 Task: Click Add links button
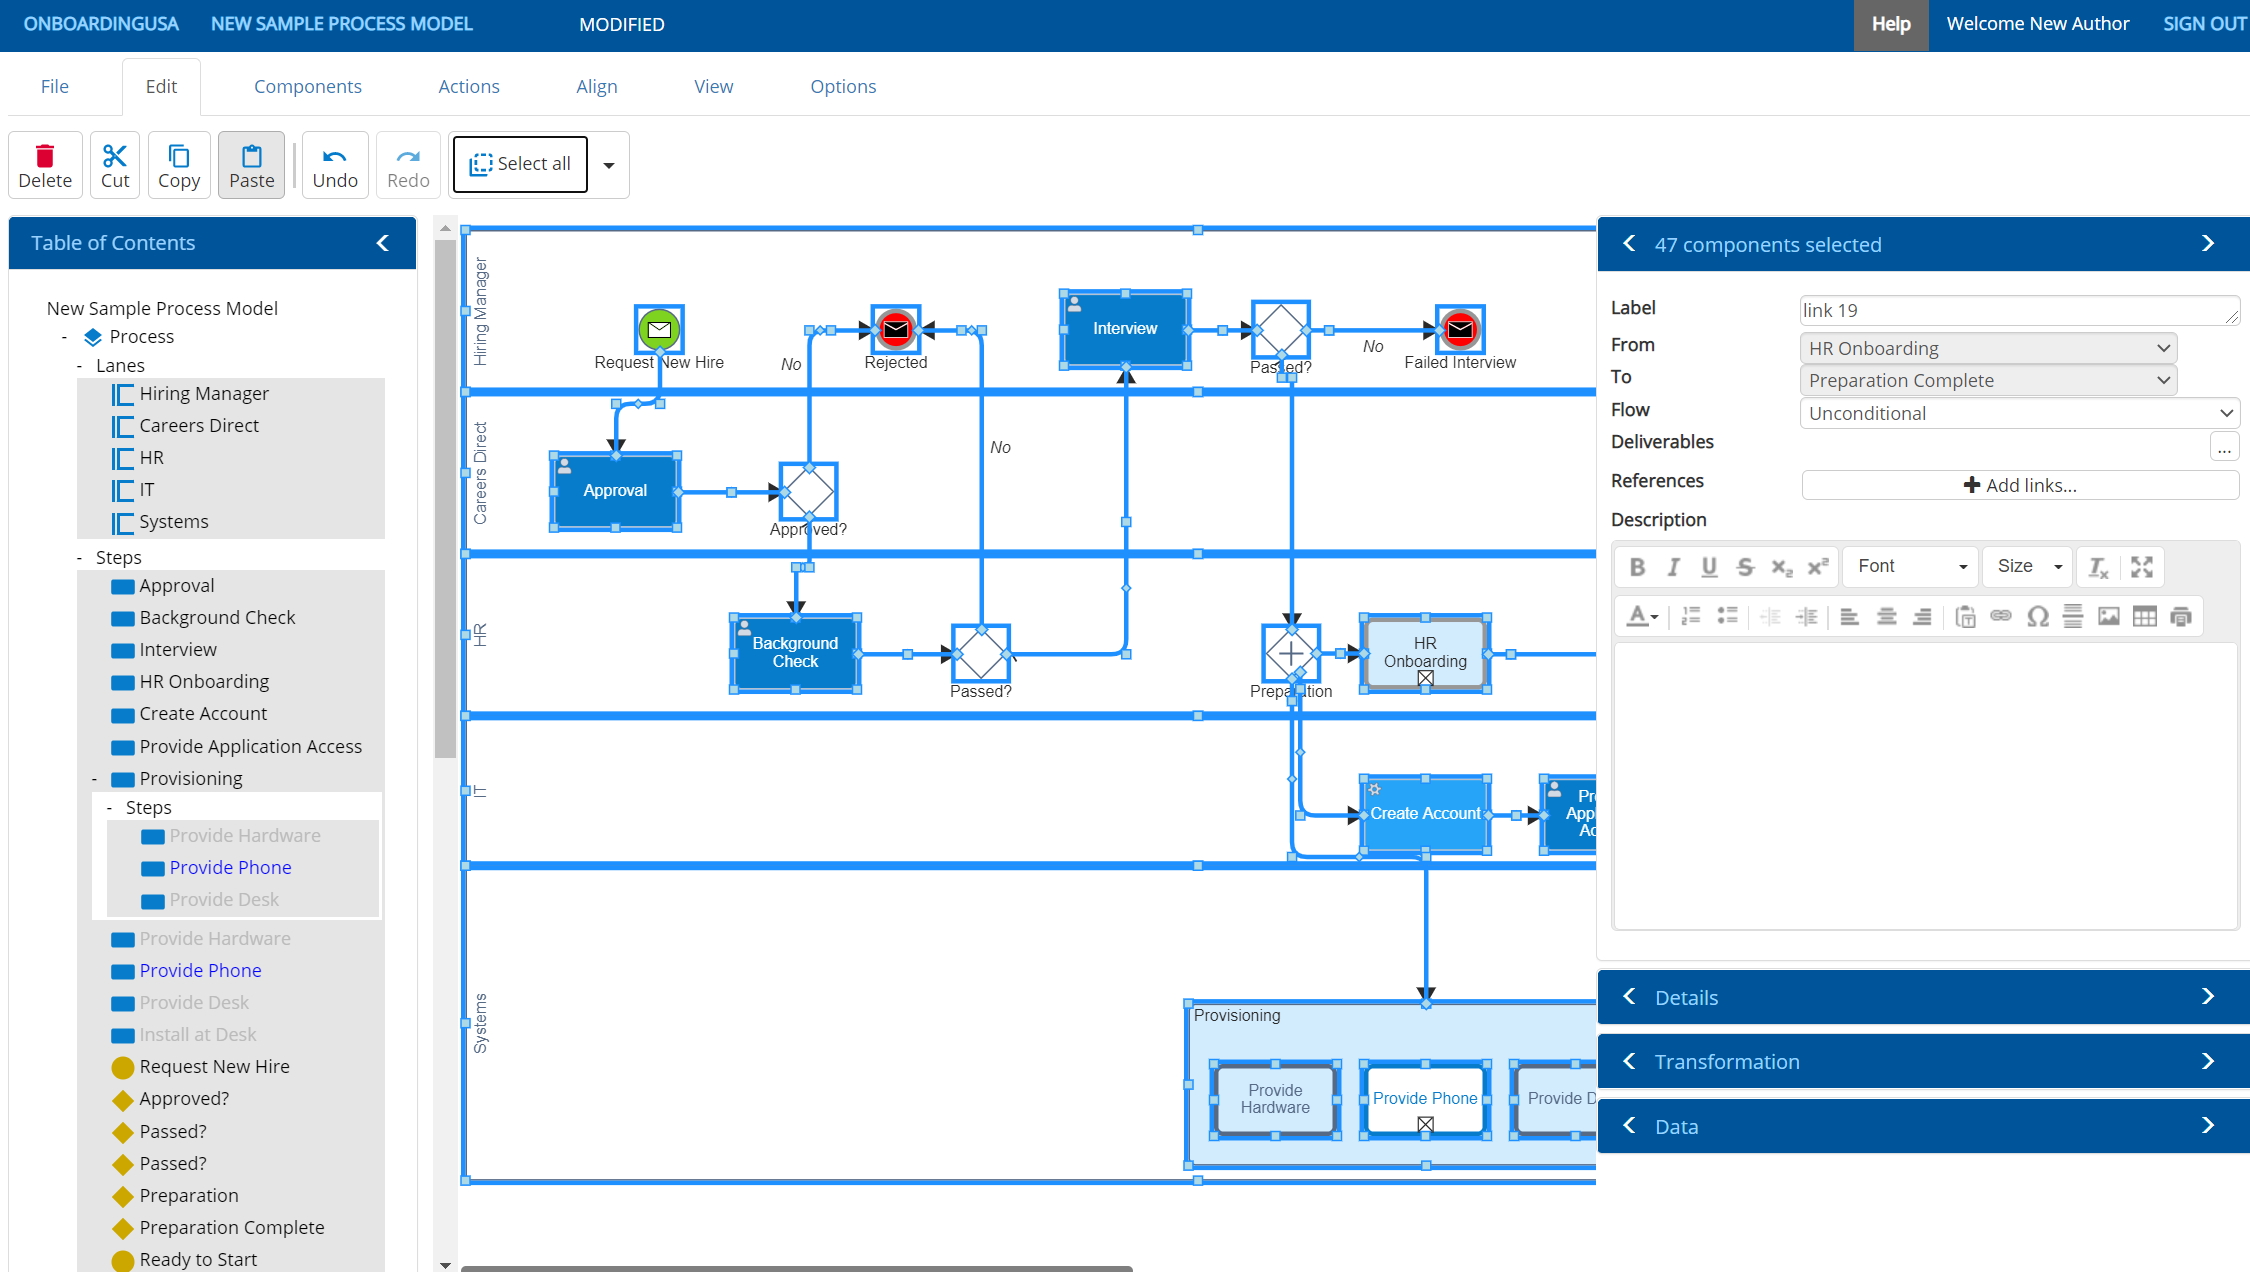2019,485
